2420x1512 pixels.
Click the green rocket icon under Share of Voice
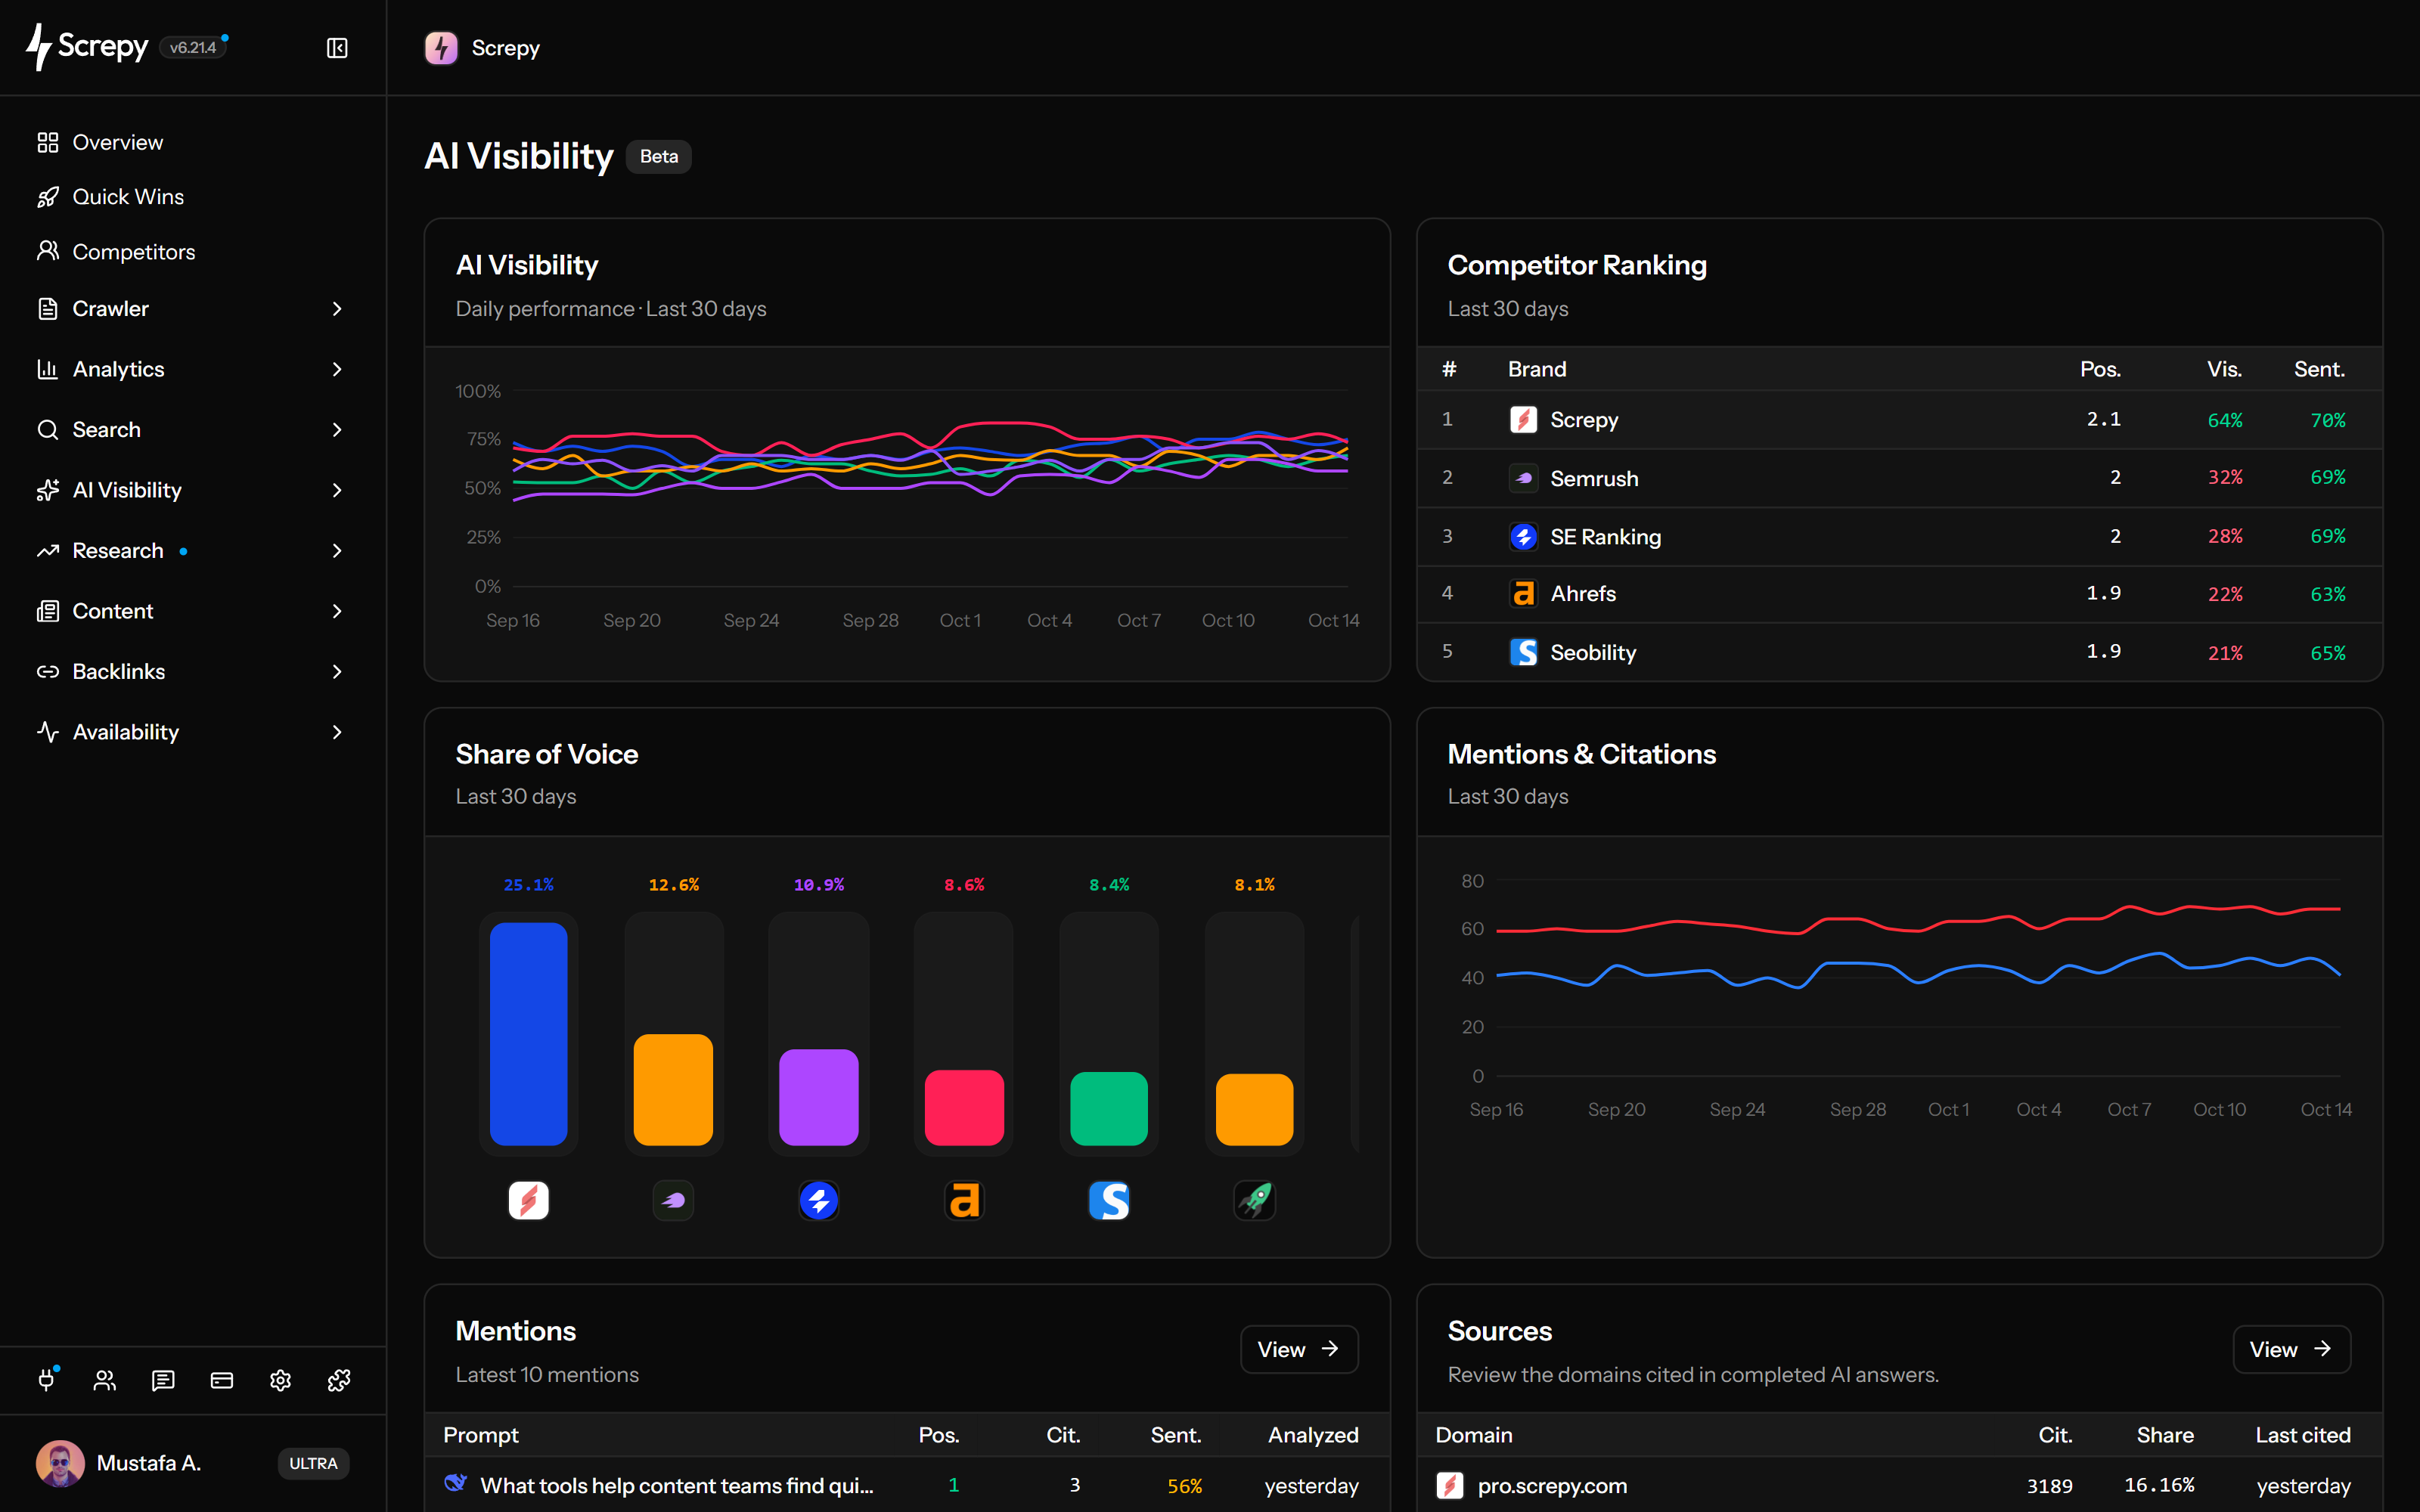coord(1254,1200)
